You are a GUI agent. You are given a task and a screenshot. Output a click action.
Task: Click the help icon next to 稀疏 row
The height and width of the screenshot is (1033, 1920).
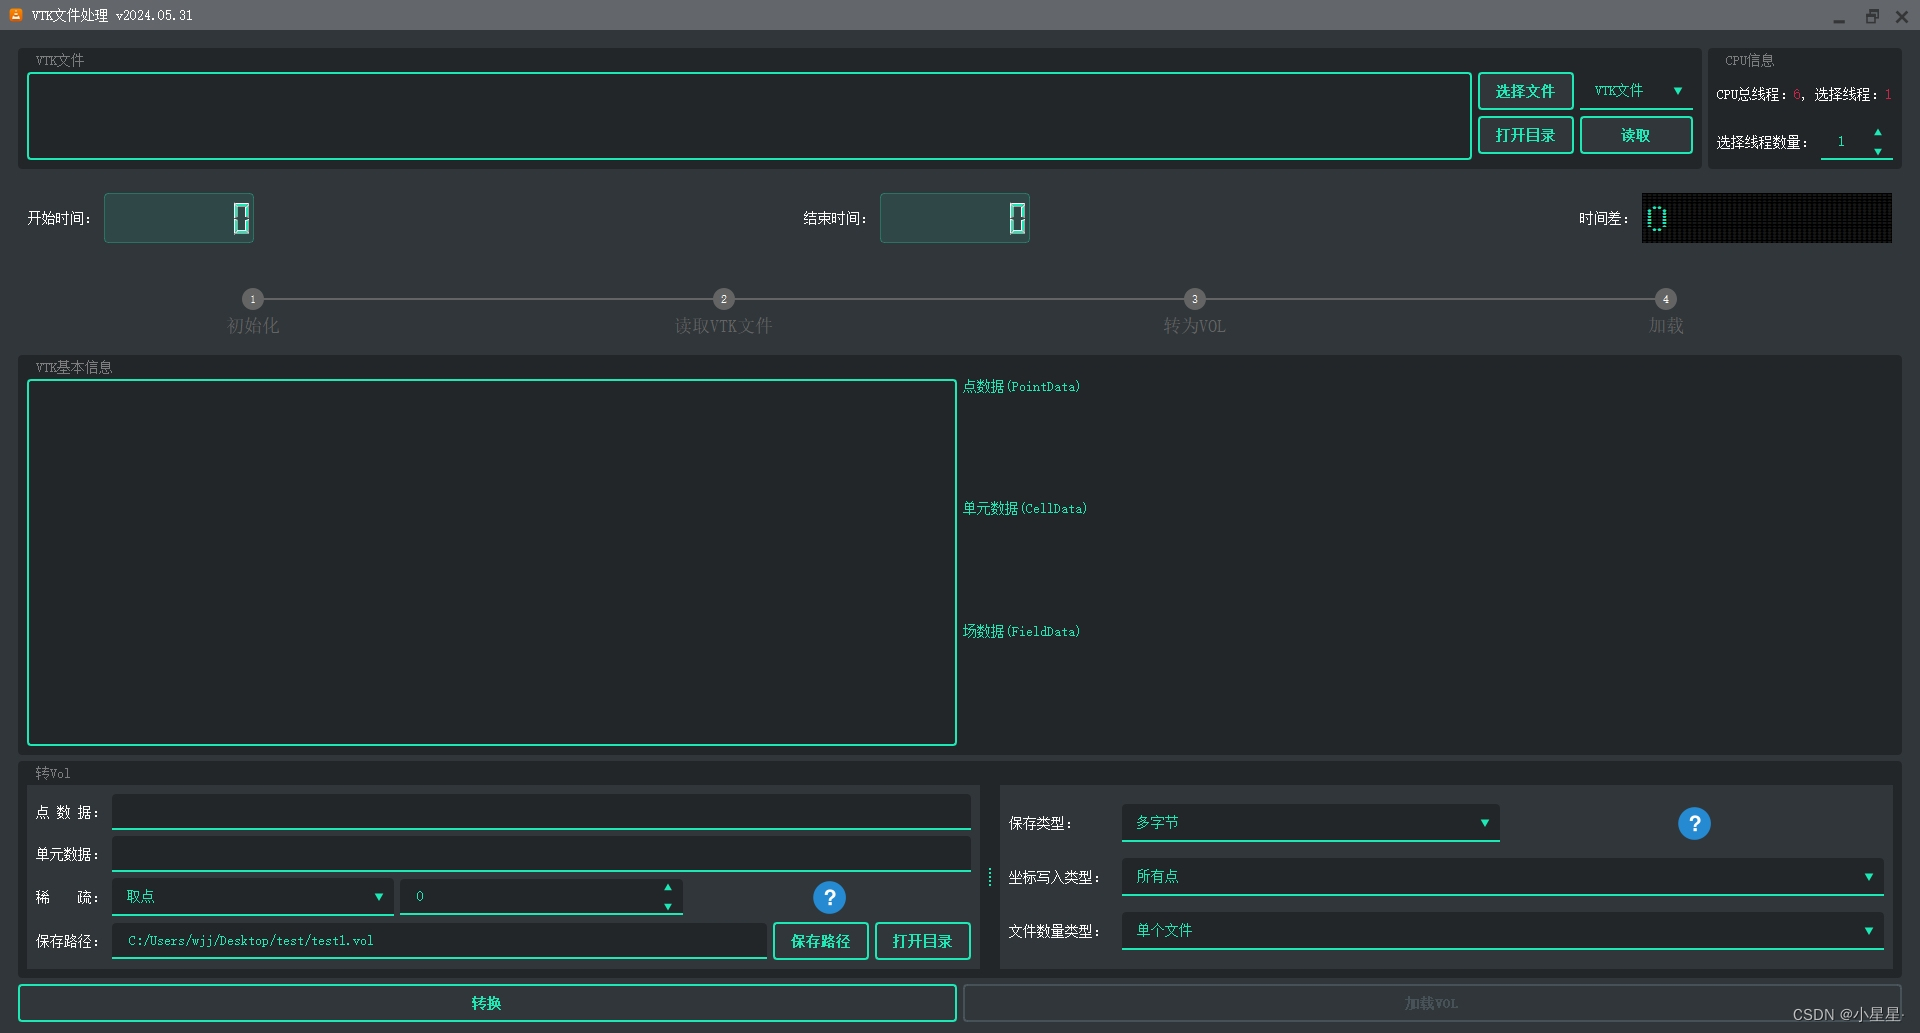(829, 897)
